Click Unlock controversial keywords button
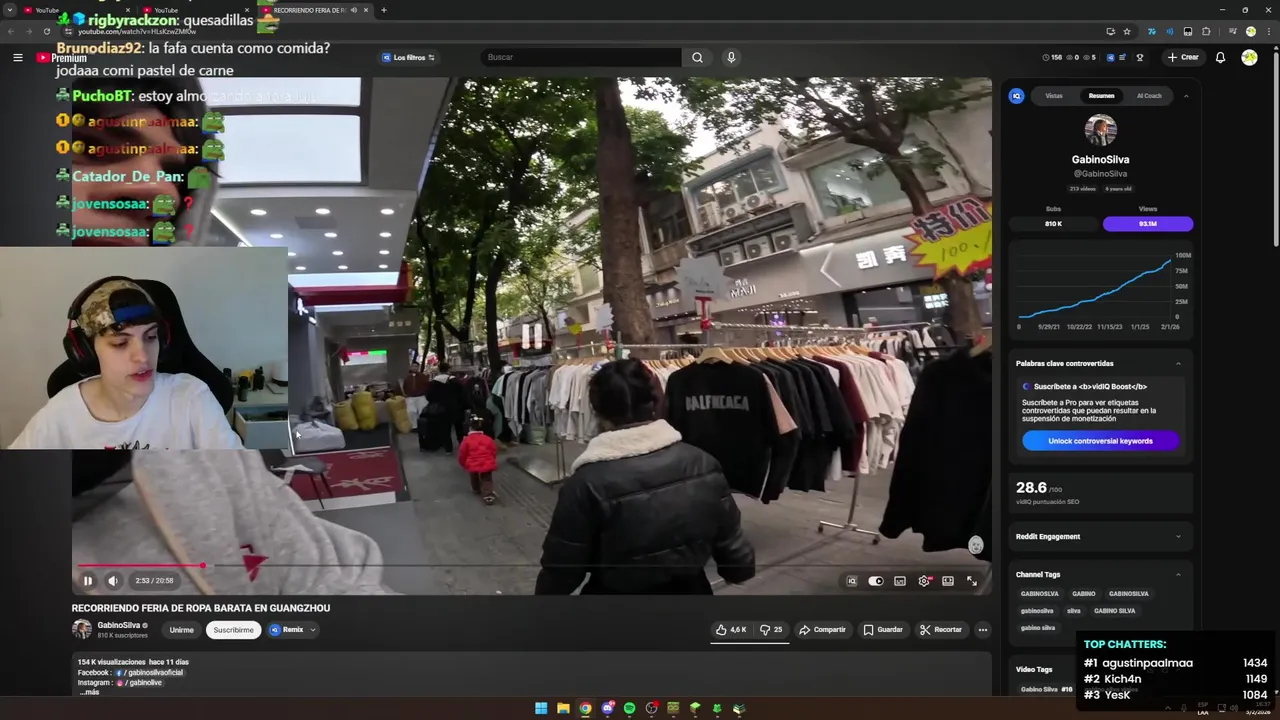The height and width of the screenshot is (720, 1280). [x=1100, y=441]
